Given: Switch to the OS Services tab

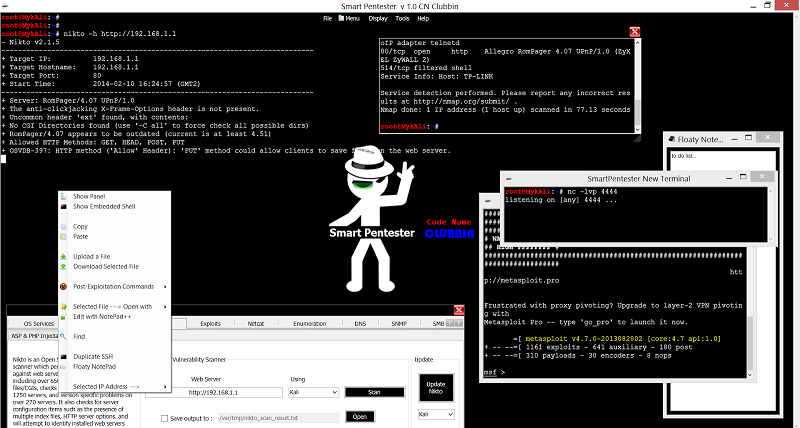Looking at the screenshot, I should click(39, 323).
